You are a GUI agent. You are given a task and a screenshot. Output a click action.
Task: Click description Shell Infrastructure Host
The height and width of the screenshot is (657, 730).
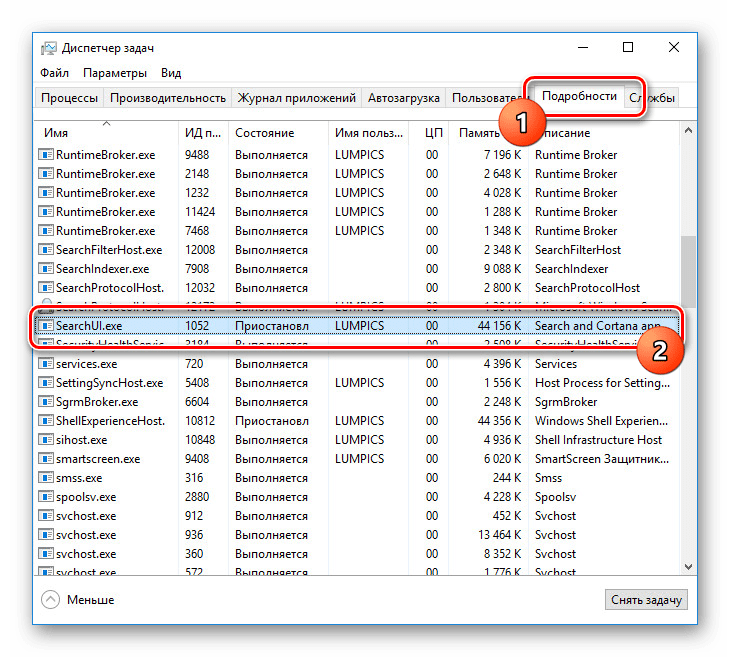pos(598,440)
